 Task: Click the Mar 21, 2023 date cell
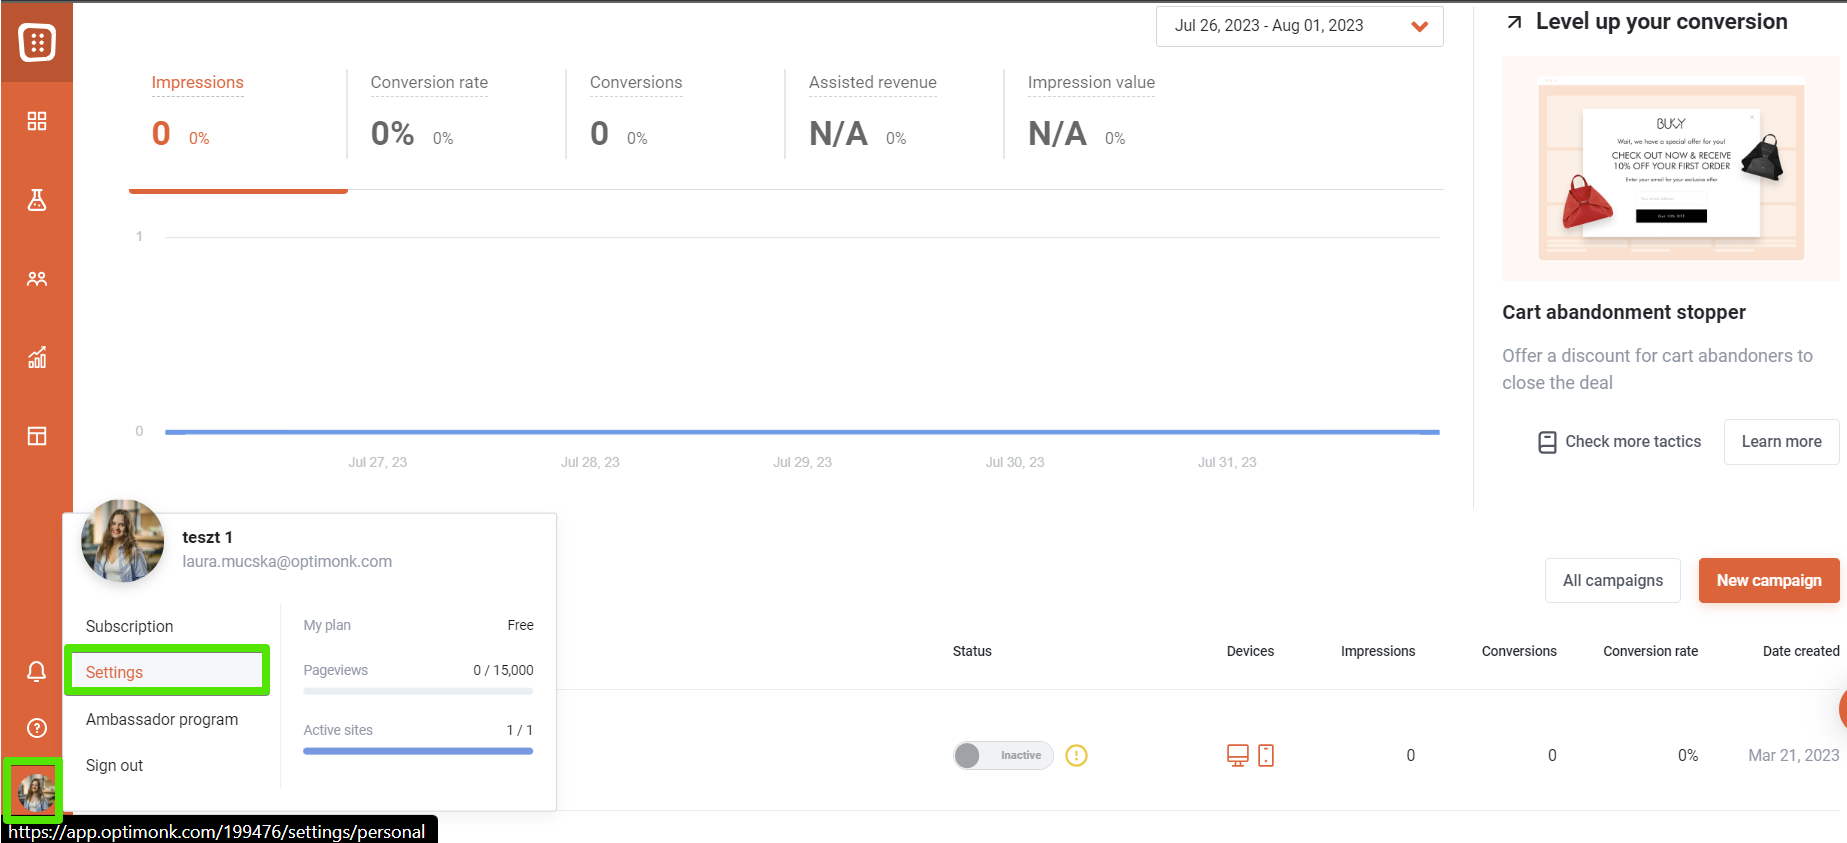point(1793,755)
